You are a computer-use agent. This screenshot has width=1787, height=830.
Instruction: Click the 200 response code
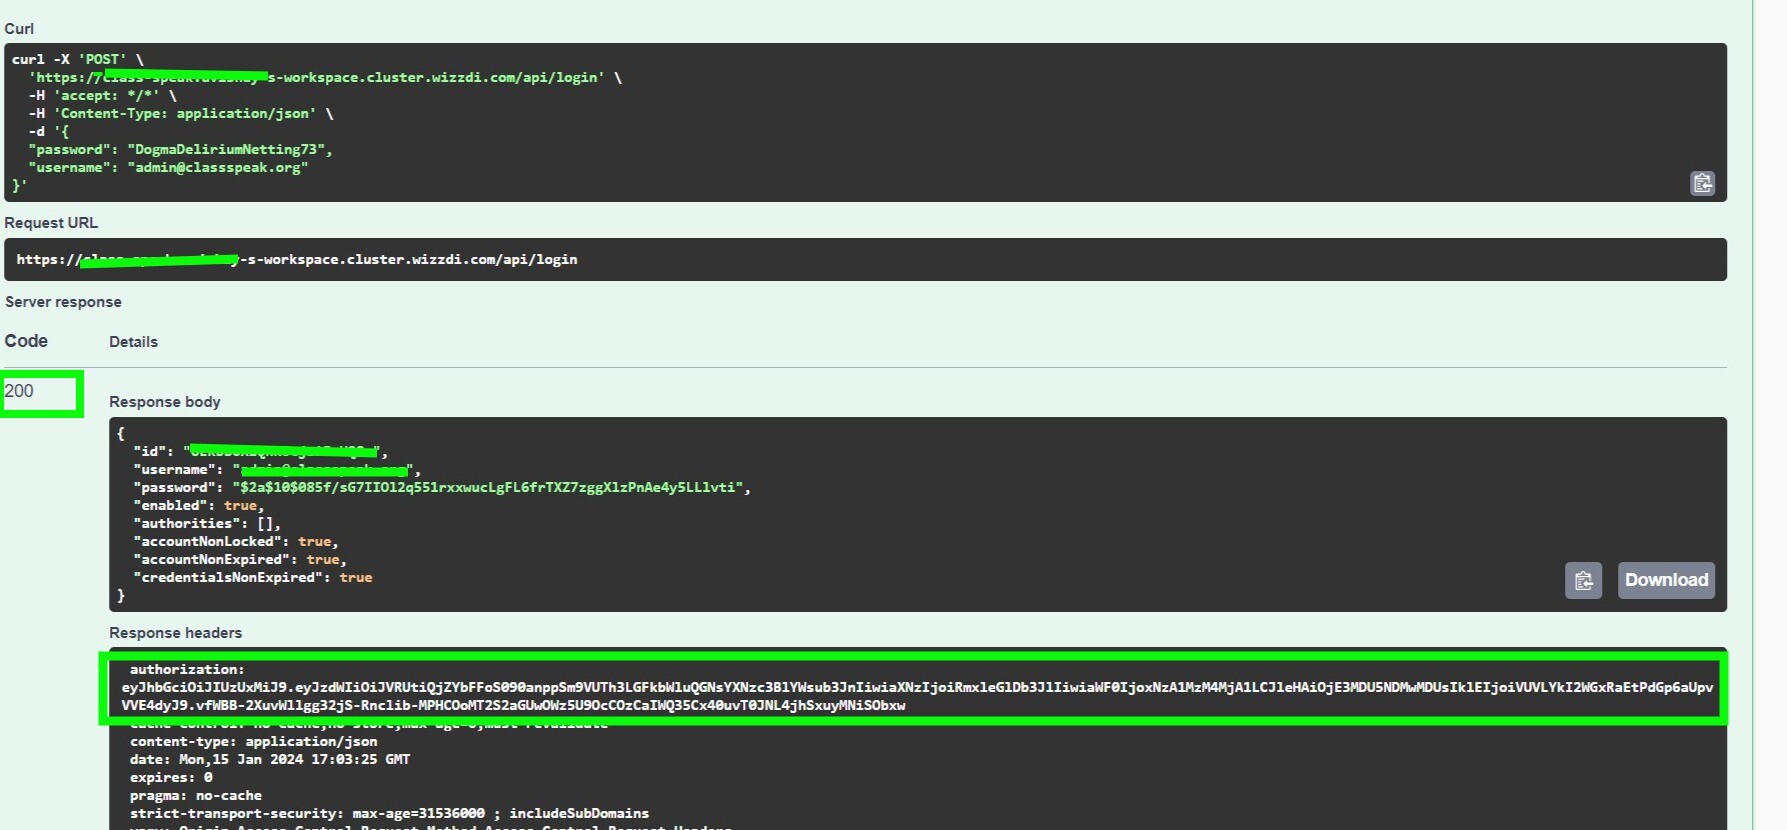coord(19,391)
